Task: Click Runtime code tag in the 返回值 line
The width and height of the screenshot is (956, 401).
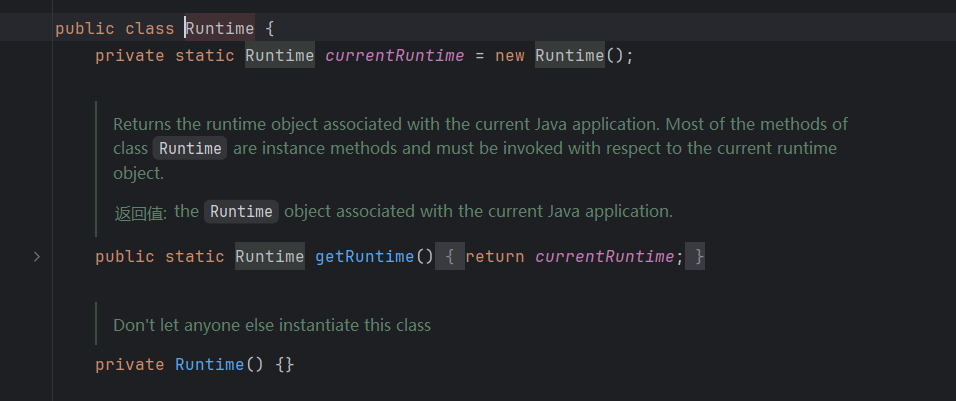Action: tap(241, 212)
